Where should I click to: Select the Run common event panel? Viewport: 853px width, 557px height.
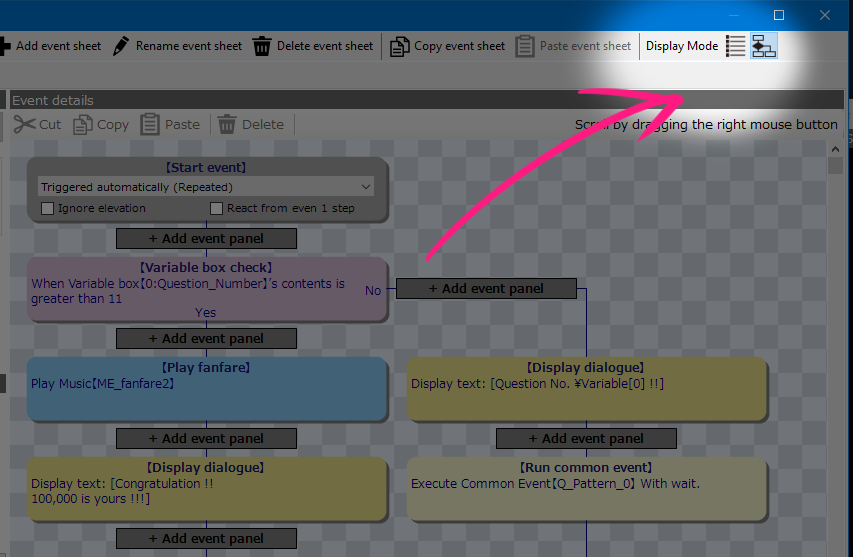pyautogui.click(x=587, y=489)
